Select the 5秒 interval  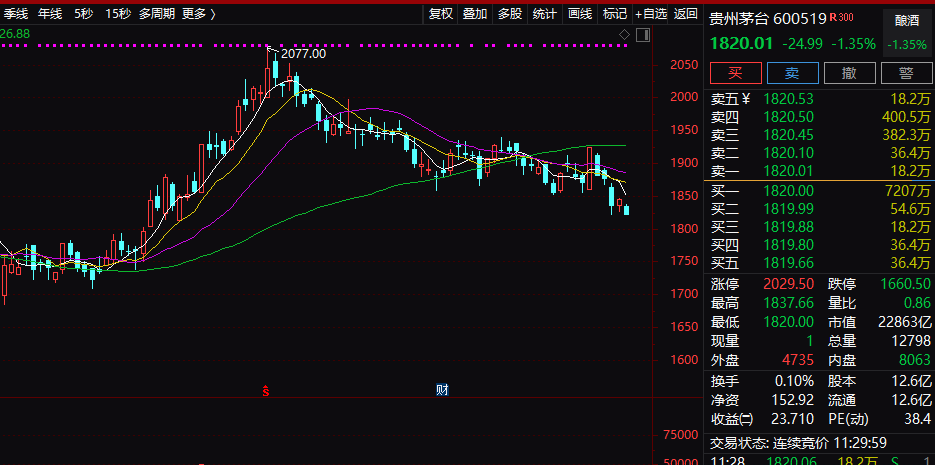83,14
